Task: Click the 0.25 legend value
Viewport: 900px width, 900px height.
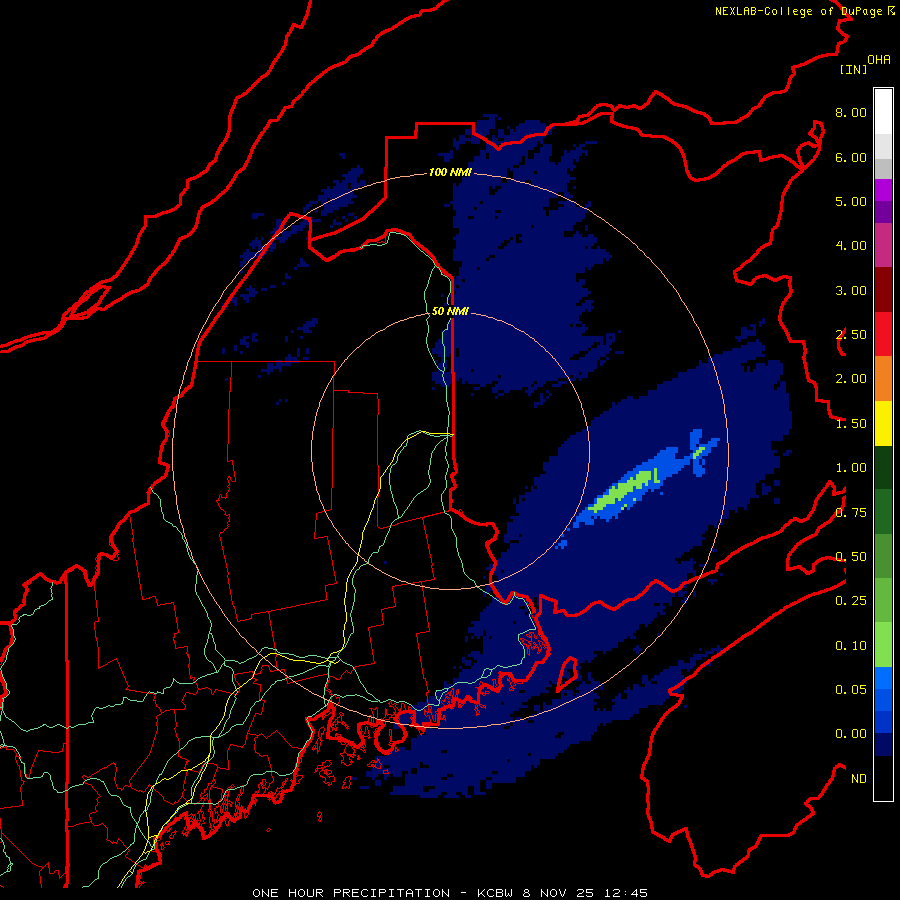Action: click(x=851, y=601)
